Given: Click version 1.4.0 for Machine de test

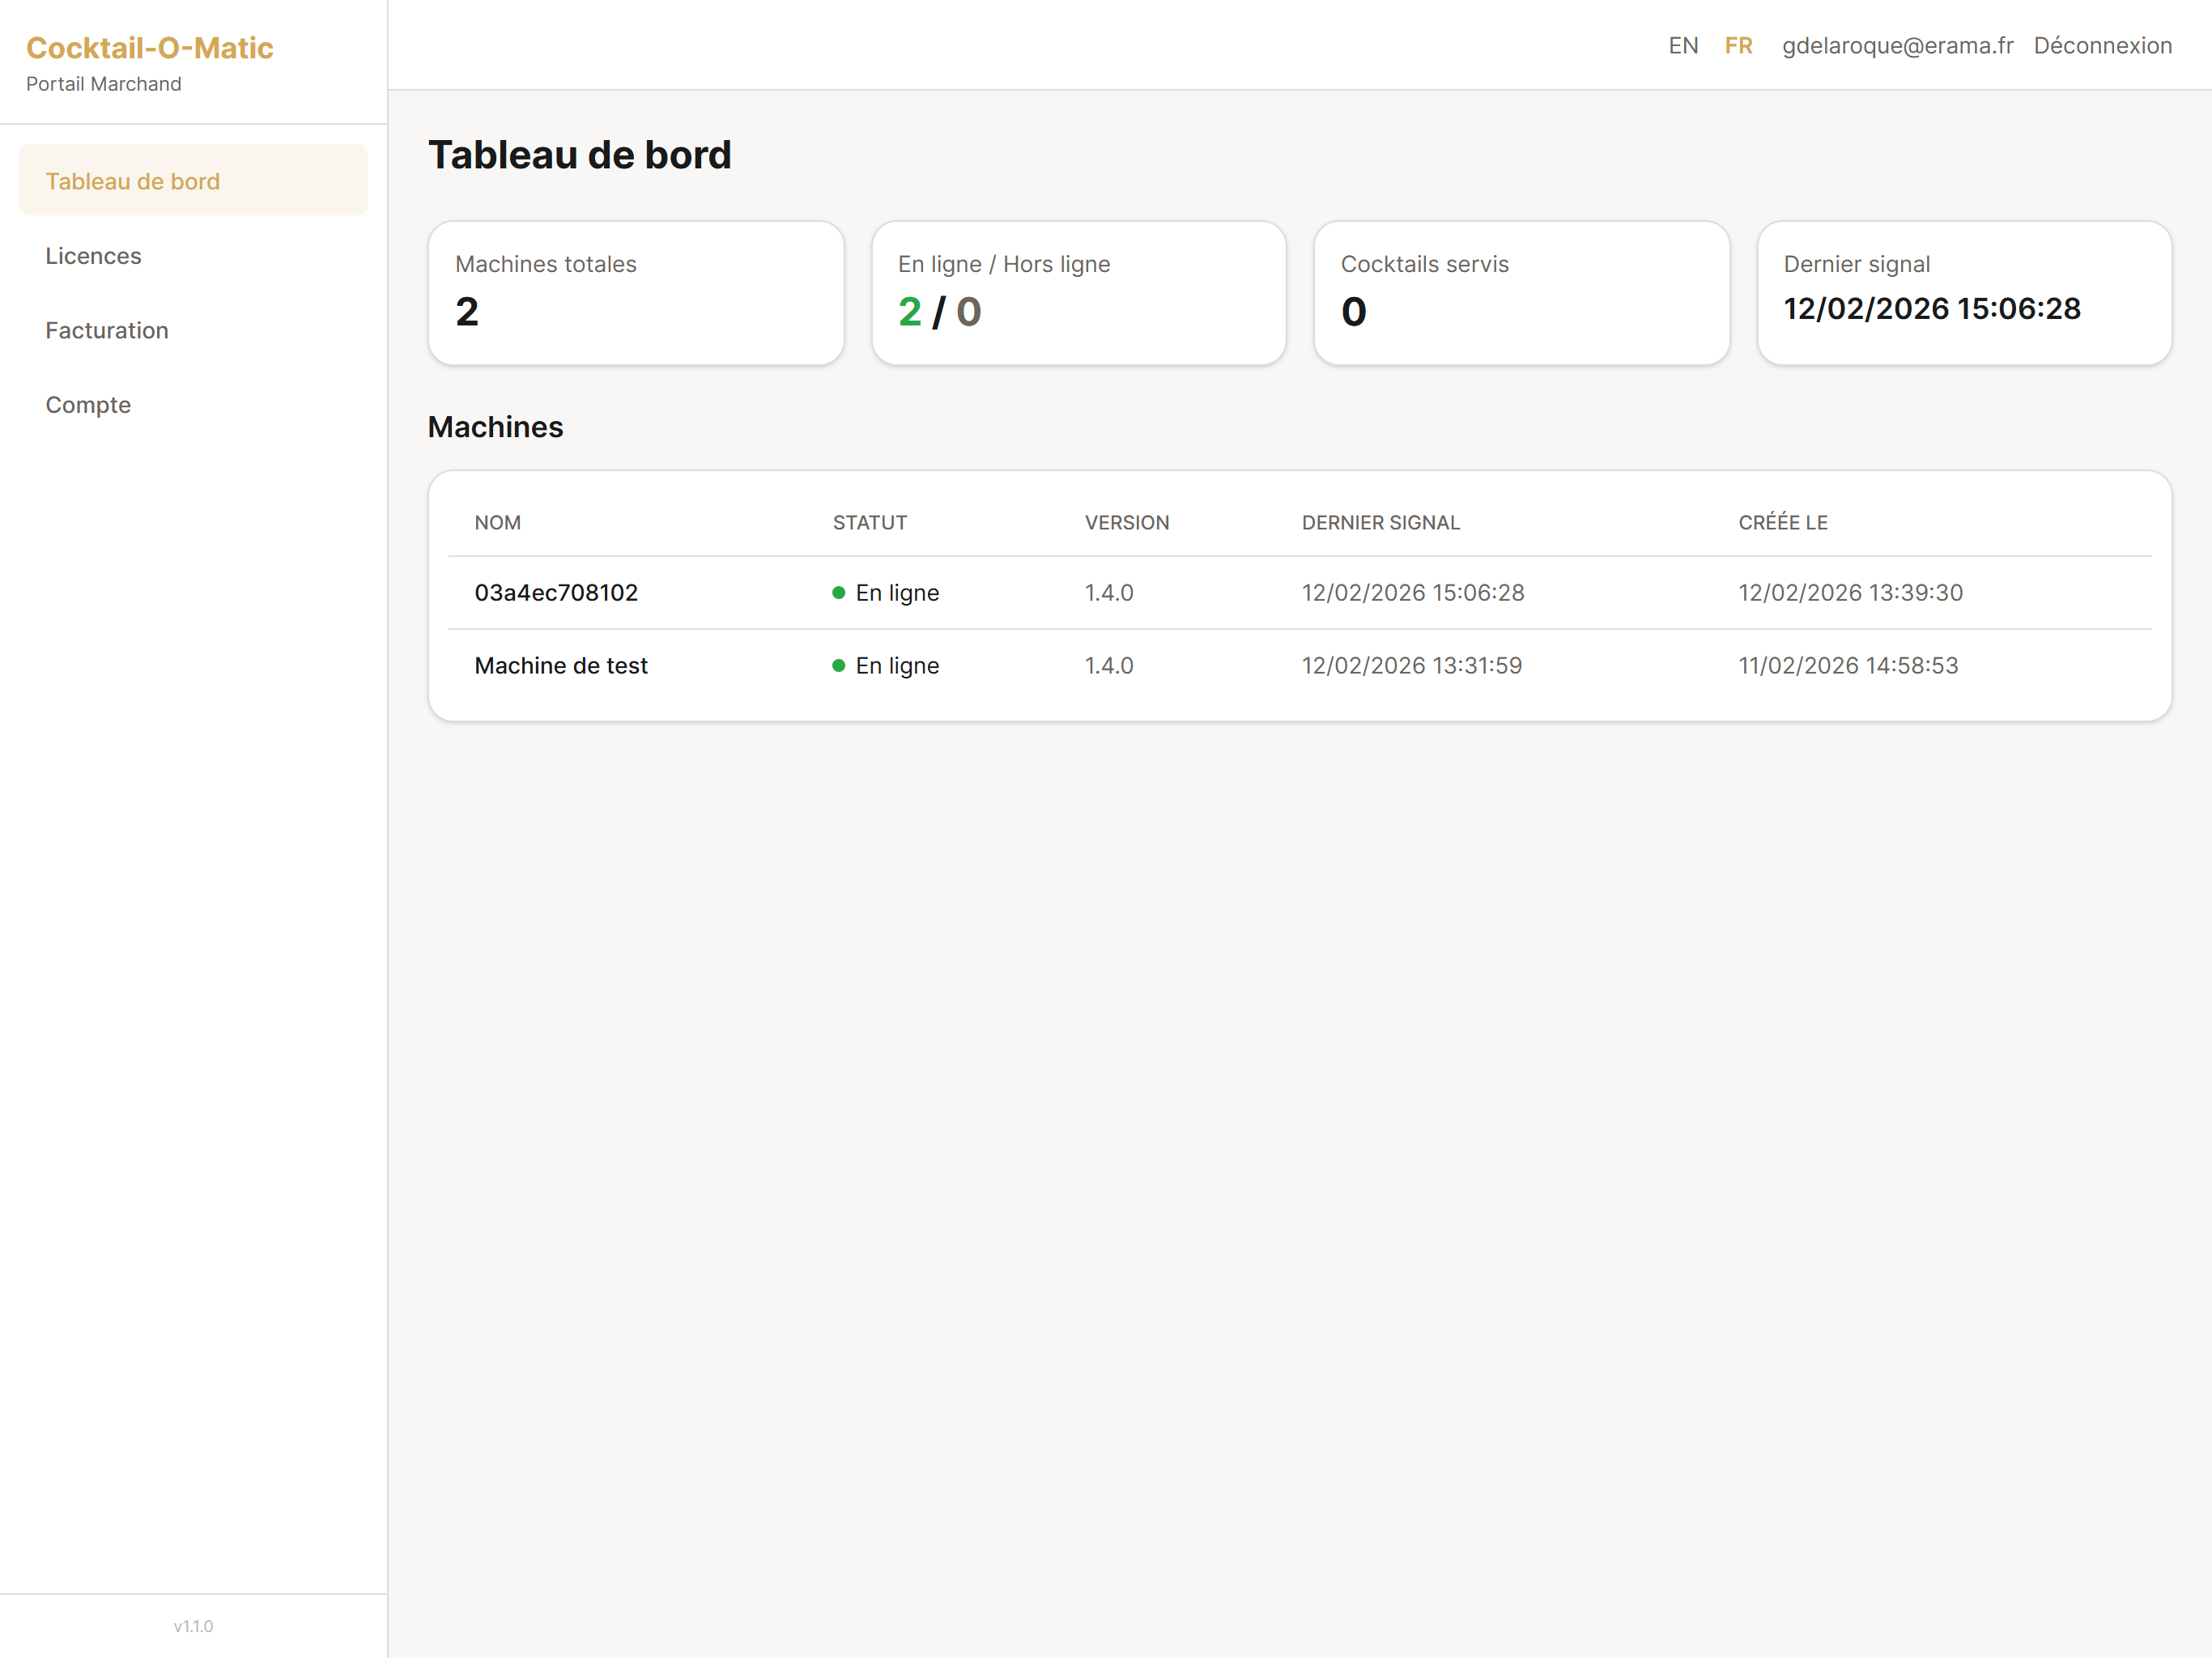Looking at the screenshot, I should pyautogui.click(x=1109, y=666).
